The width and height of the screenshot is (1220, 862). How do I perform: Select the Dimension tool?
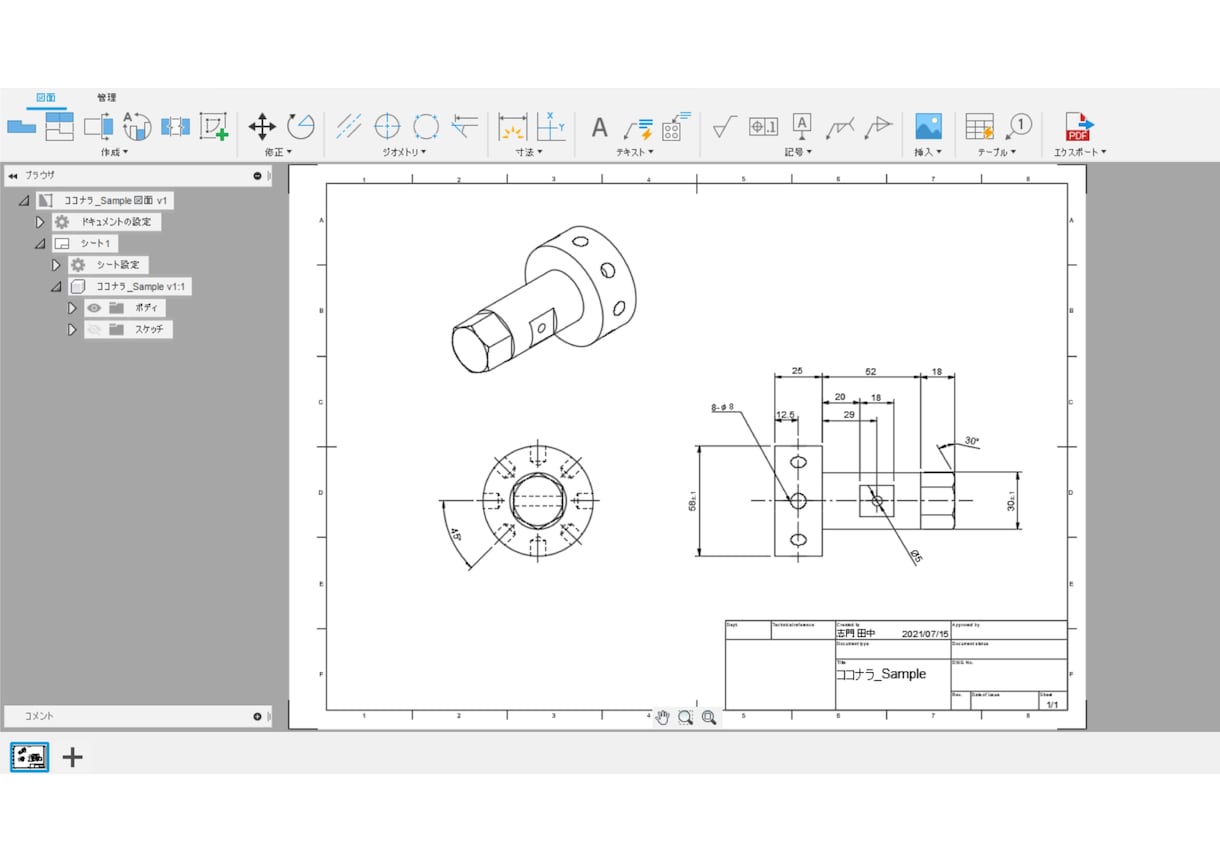(513, 126)
